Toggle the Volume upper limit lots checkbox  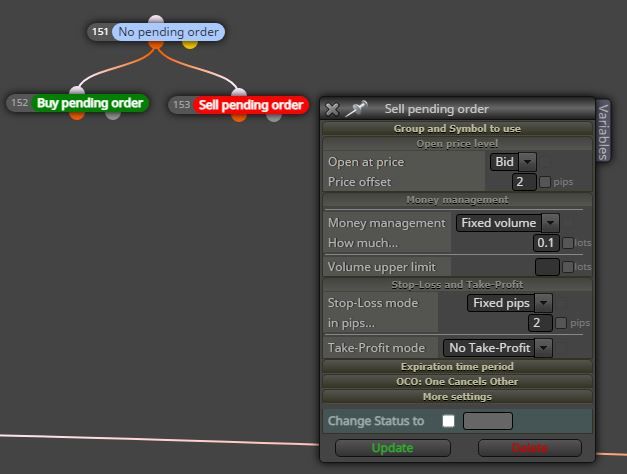point(568,267)
